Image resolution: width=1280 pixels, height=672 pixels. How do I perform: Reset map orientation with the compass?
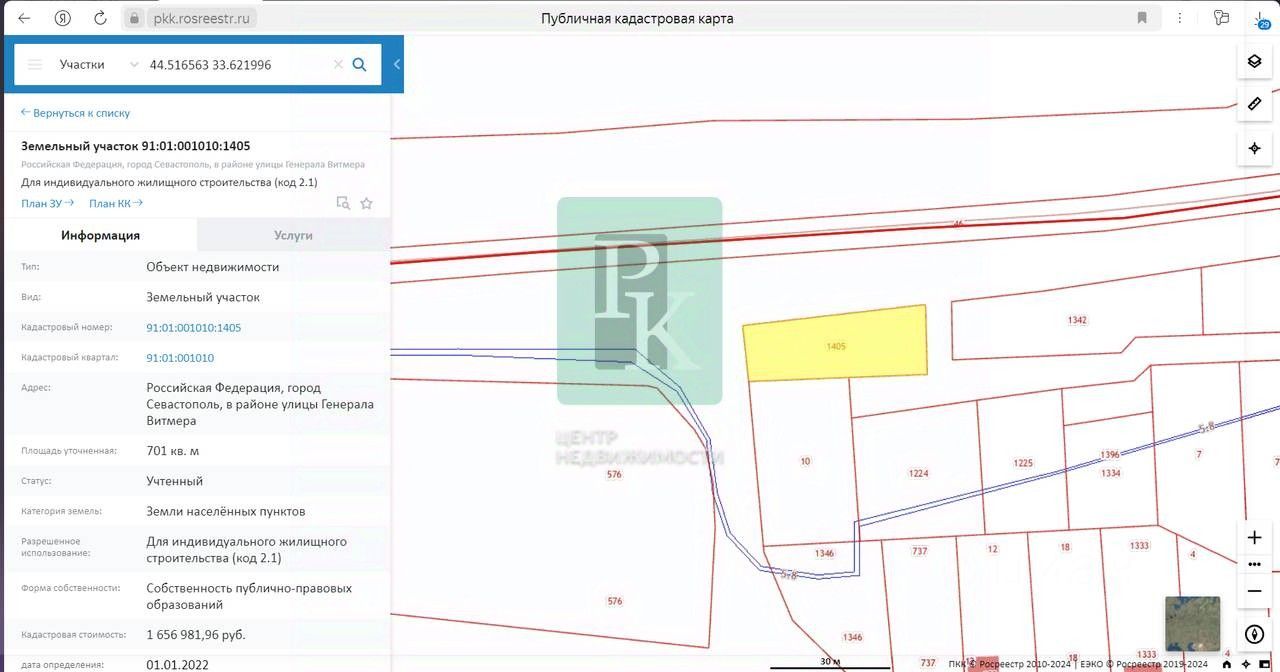click(1254, 634)
